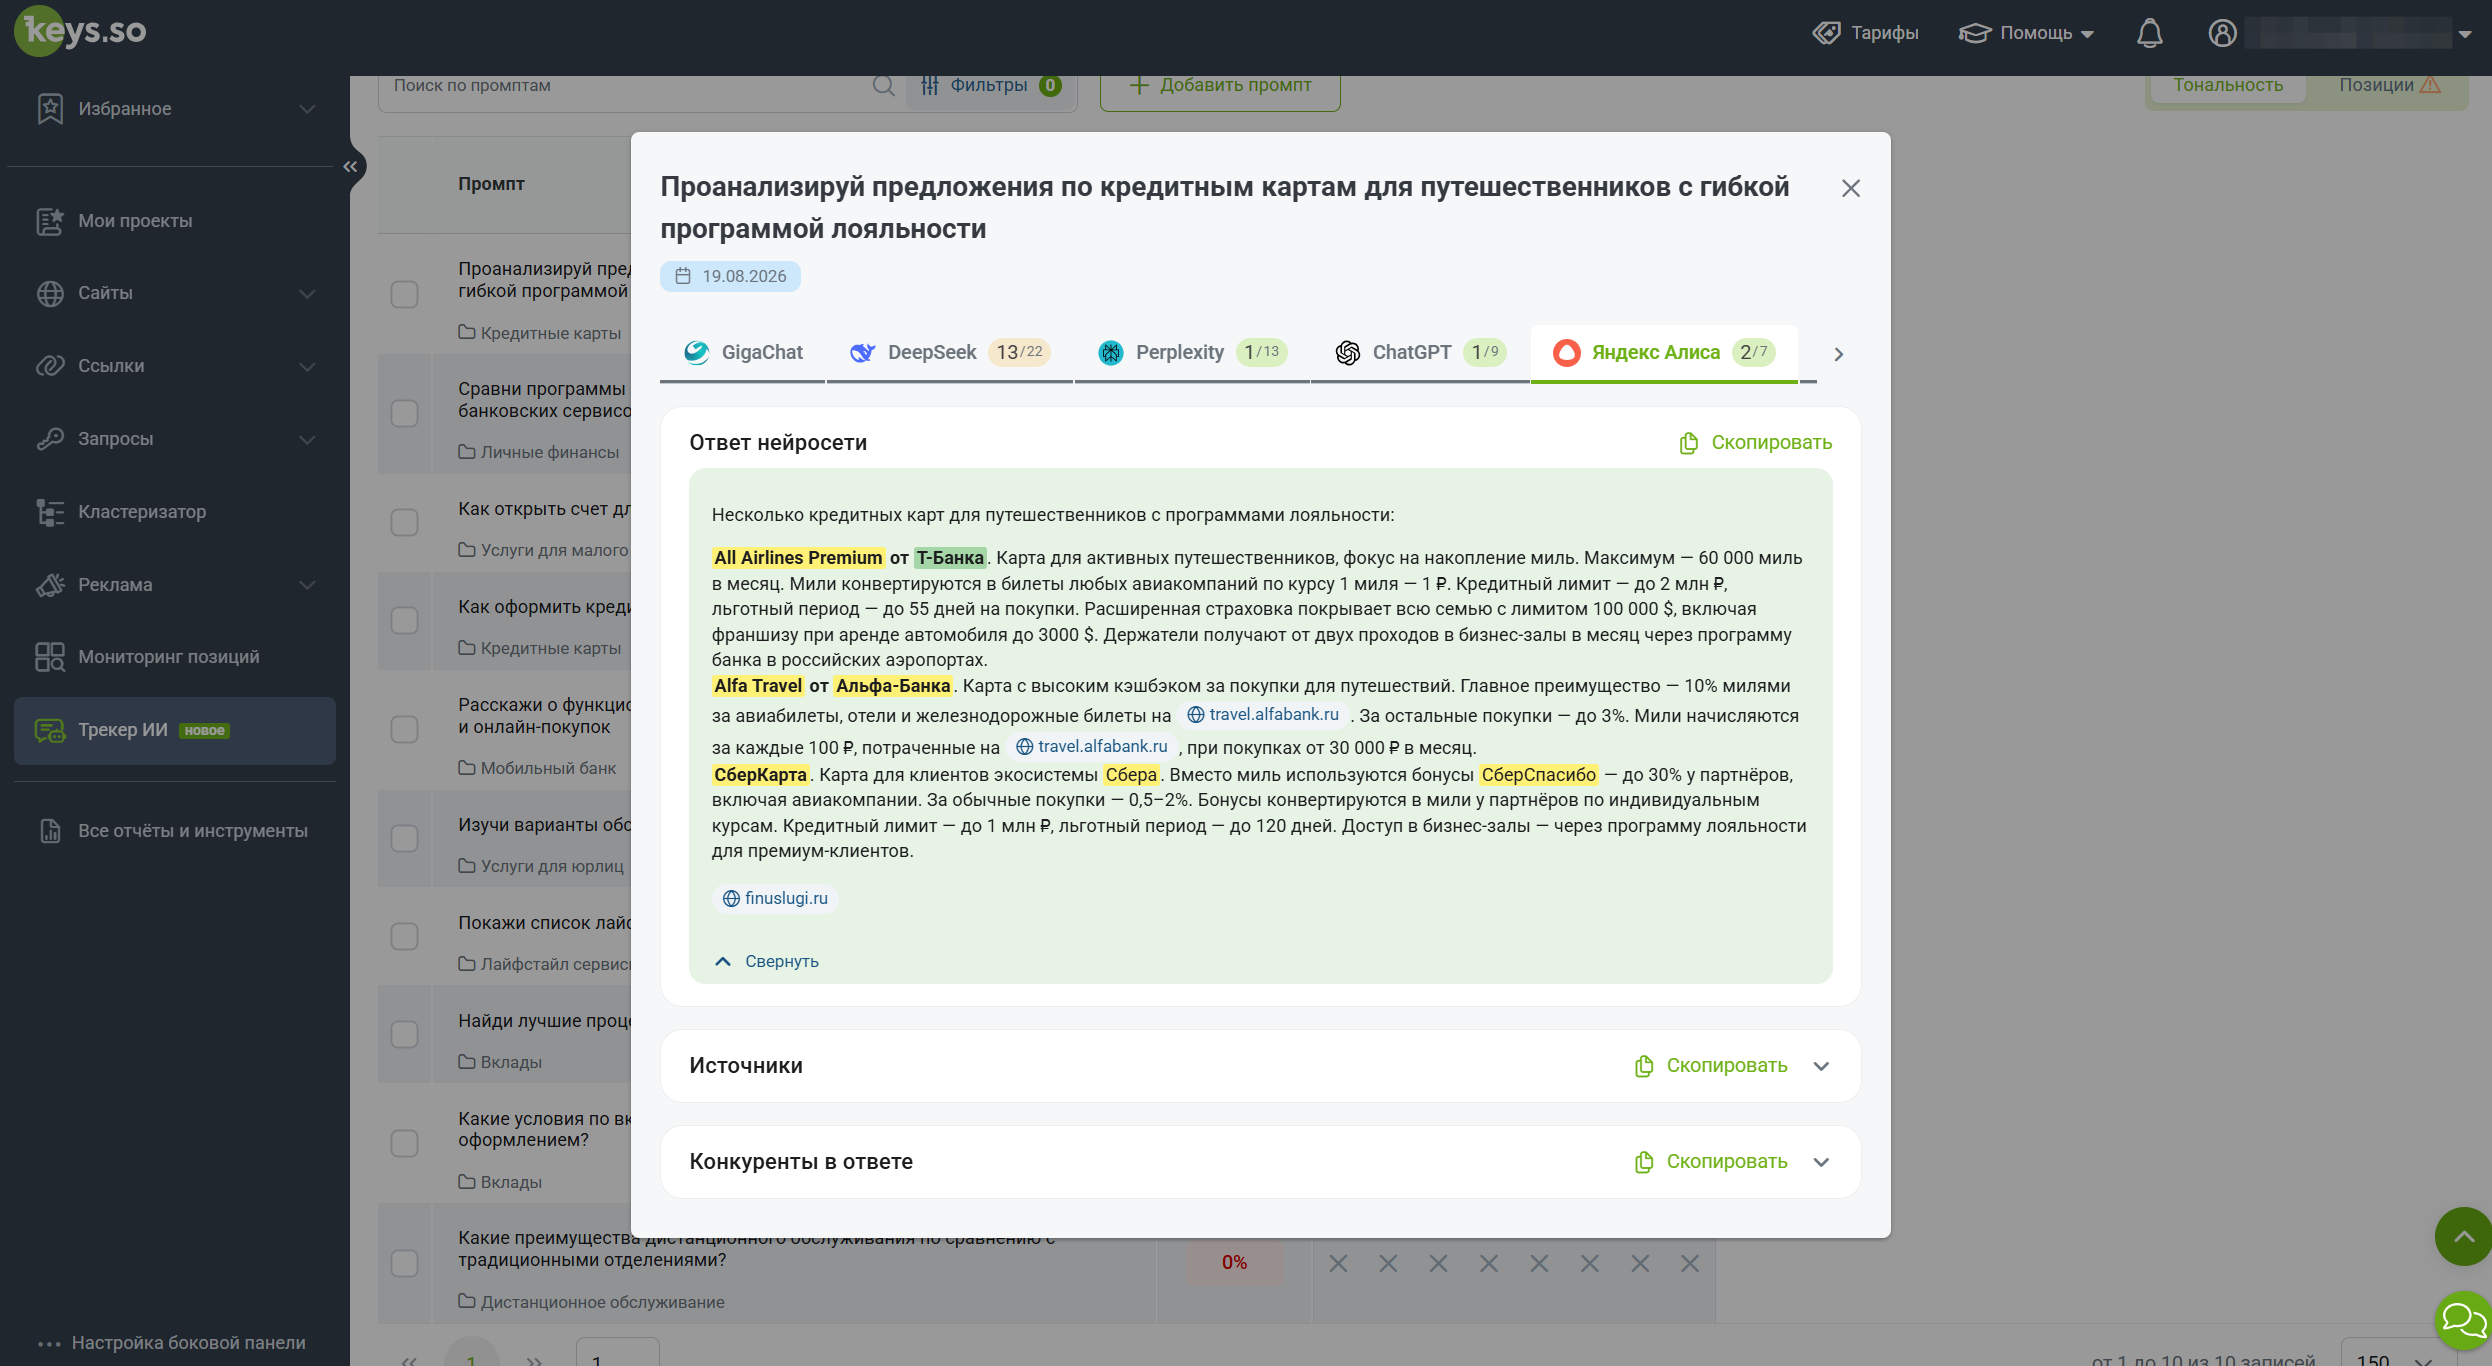Click the keys.so logo
2492x1366 pixels.
coord(81,31)
